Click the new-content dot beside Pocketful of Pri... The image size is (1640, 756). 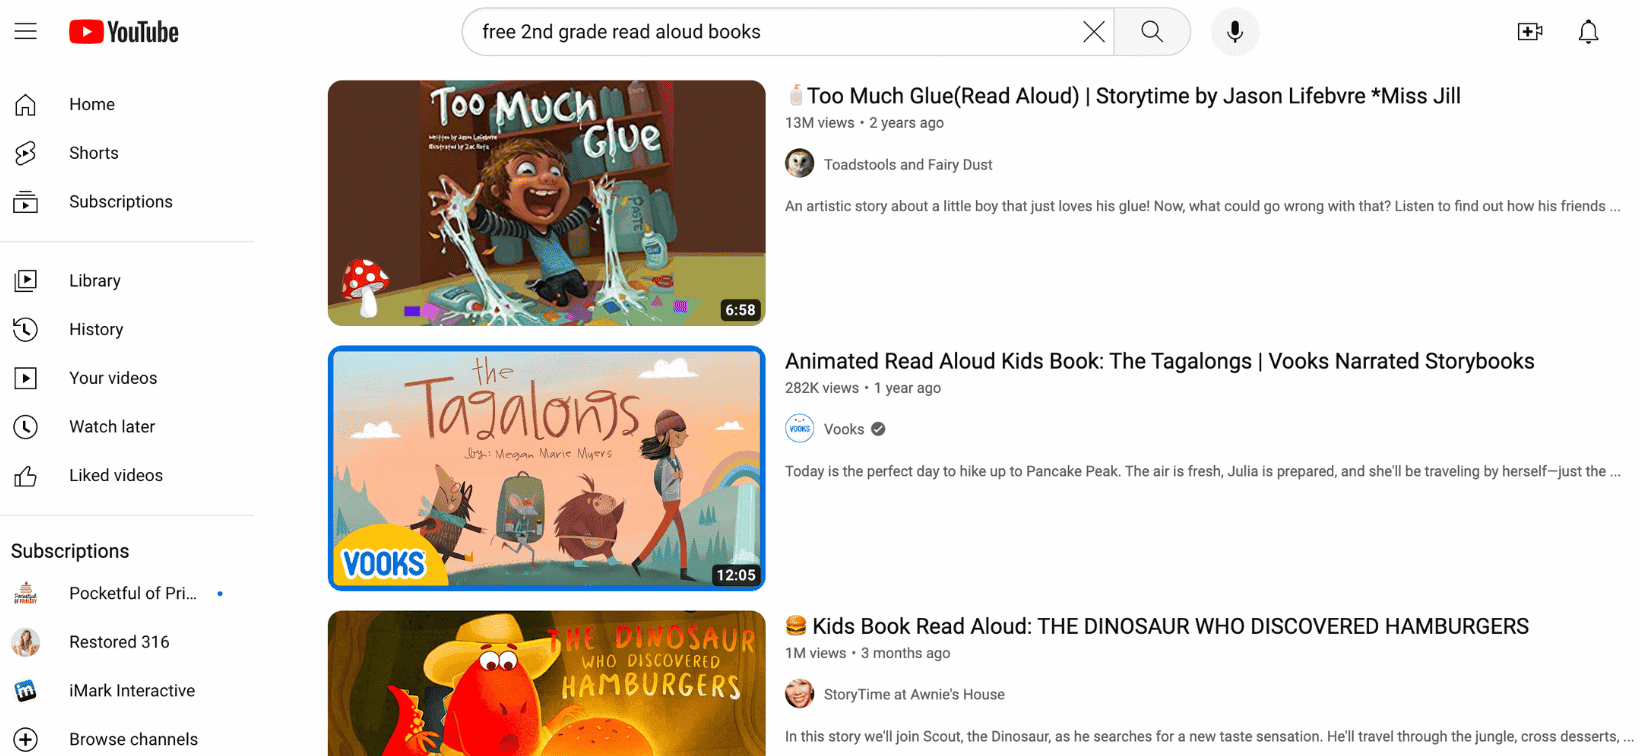(220, 594)
